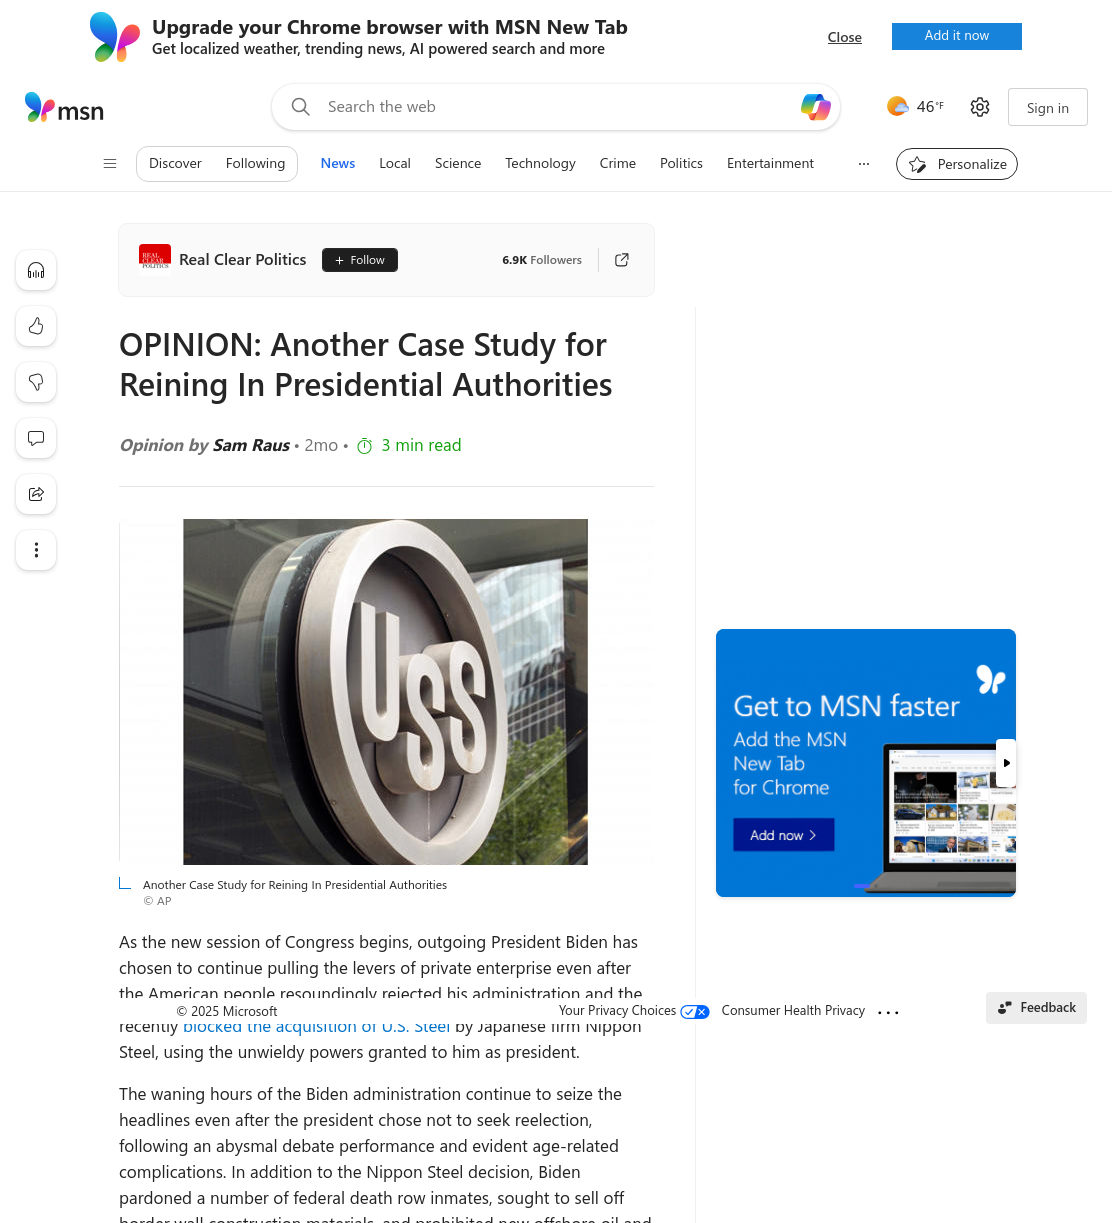Open publisher page via external link icon
Viewport: 1112px width, 1223px height.
[x=622, y=260]
